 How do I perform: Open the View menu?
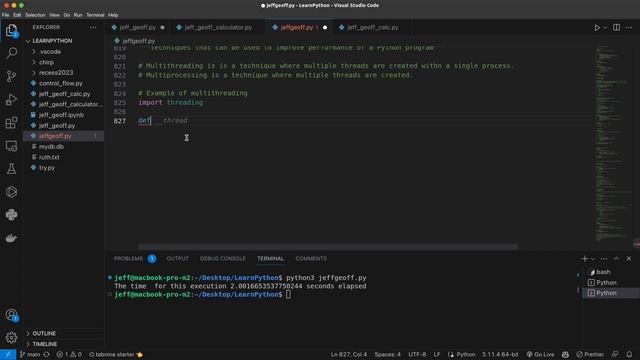(x=54, y=15)
